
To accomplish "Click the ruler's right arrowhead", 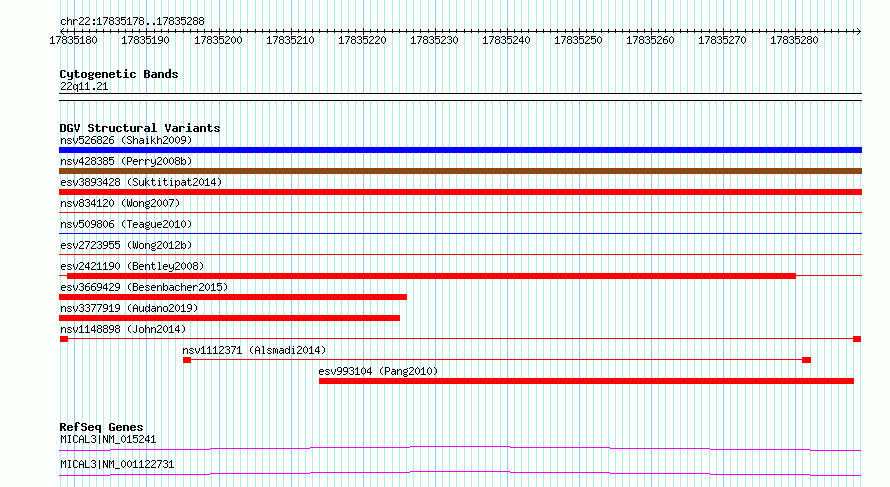I will pyautogui.click(x=859, y=31).
